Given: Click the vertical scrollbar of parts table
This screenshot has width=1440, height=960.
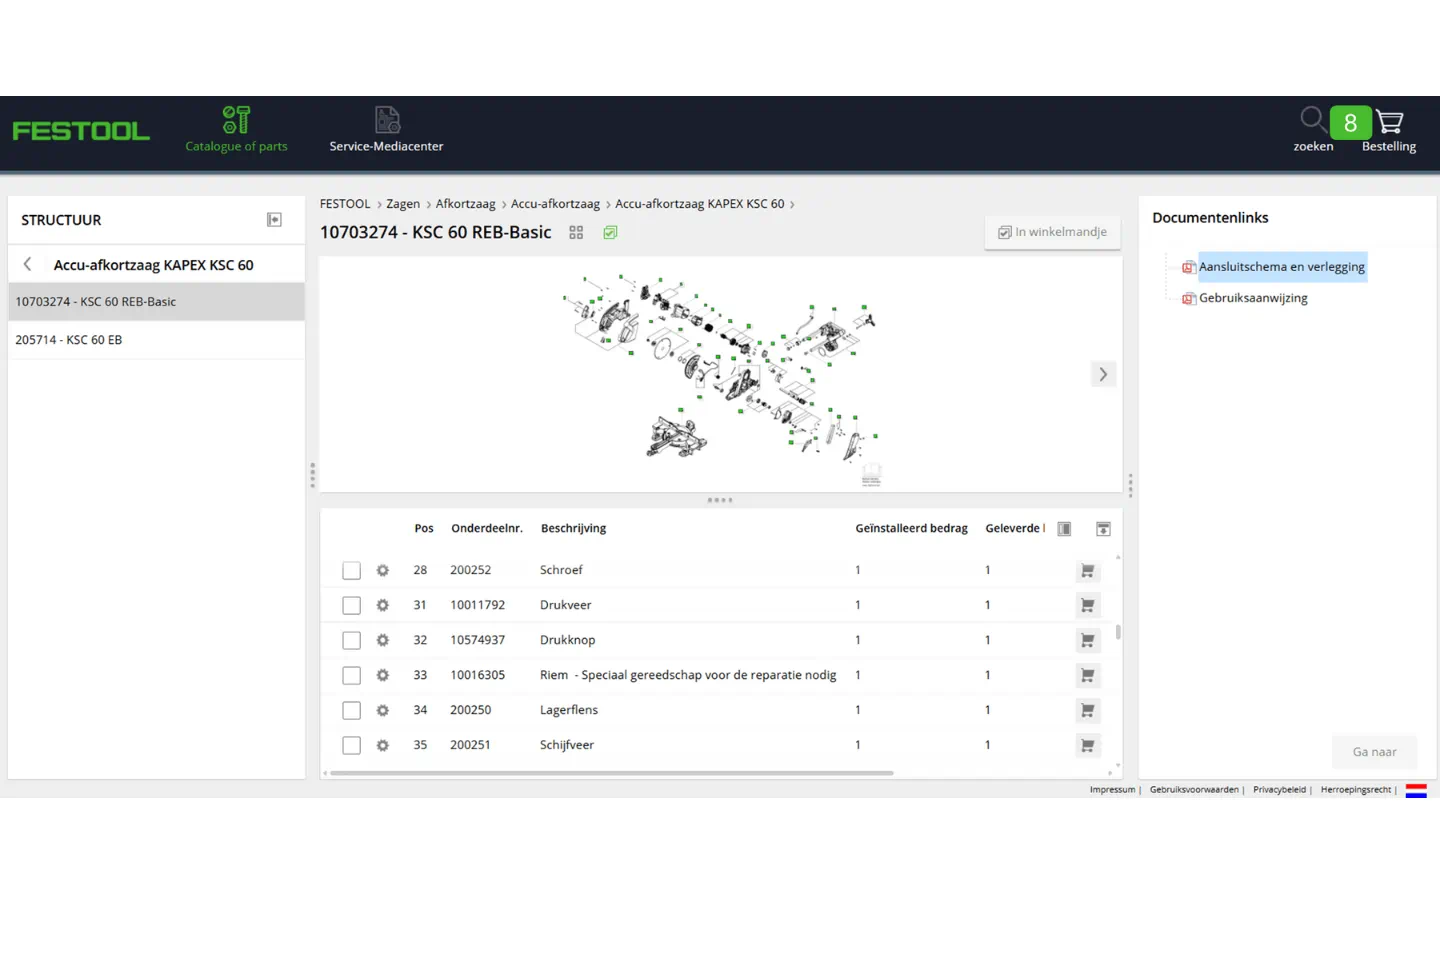Looking at the screenshot, I should tap(1118, 632).
